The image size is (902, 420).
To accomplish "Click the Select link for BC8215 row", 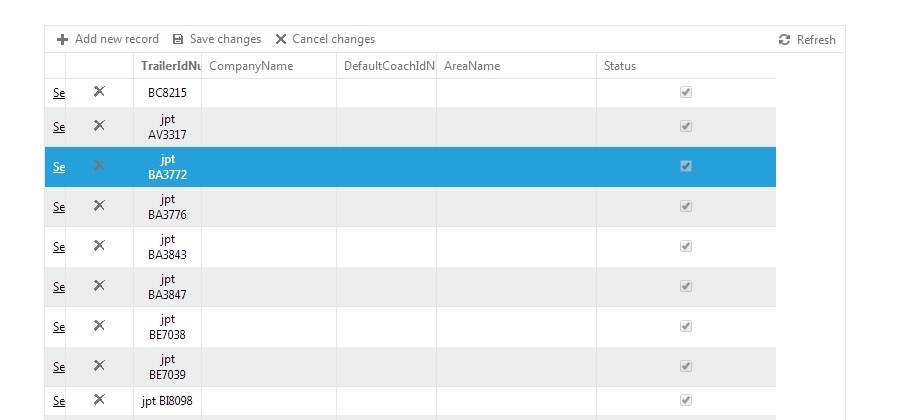I will coord(58,93).
